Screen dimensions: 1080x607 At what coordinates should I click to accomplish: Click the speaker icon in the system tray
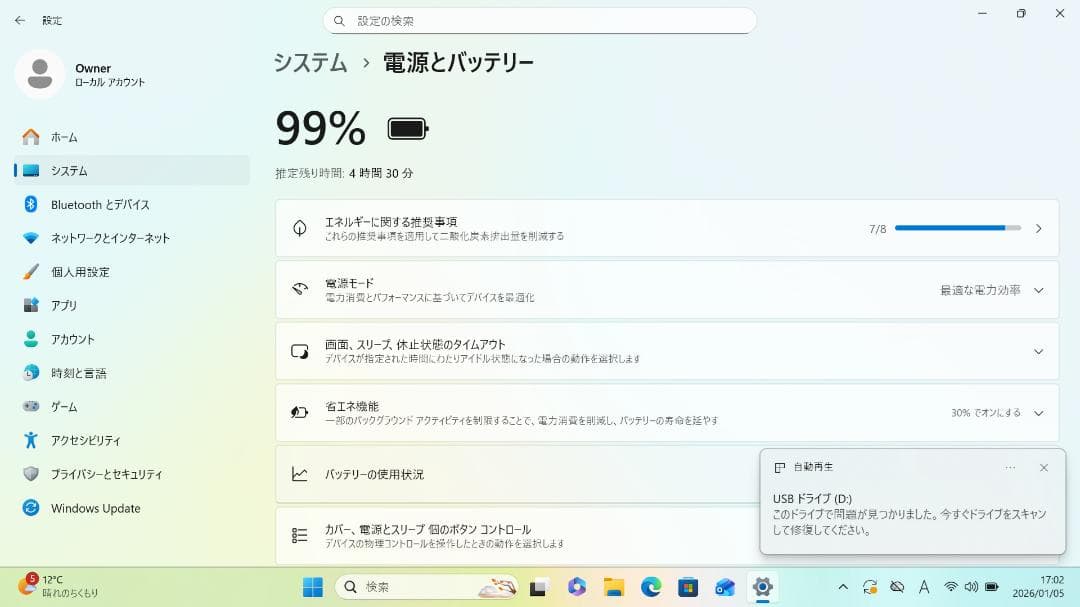pos(971,588)
